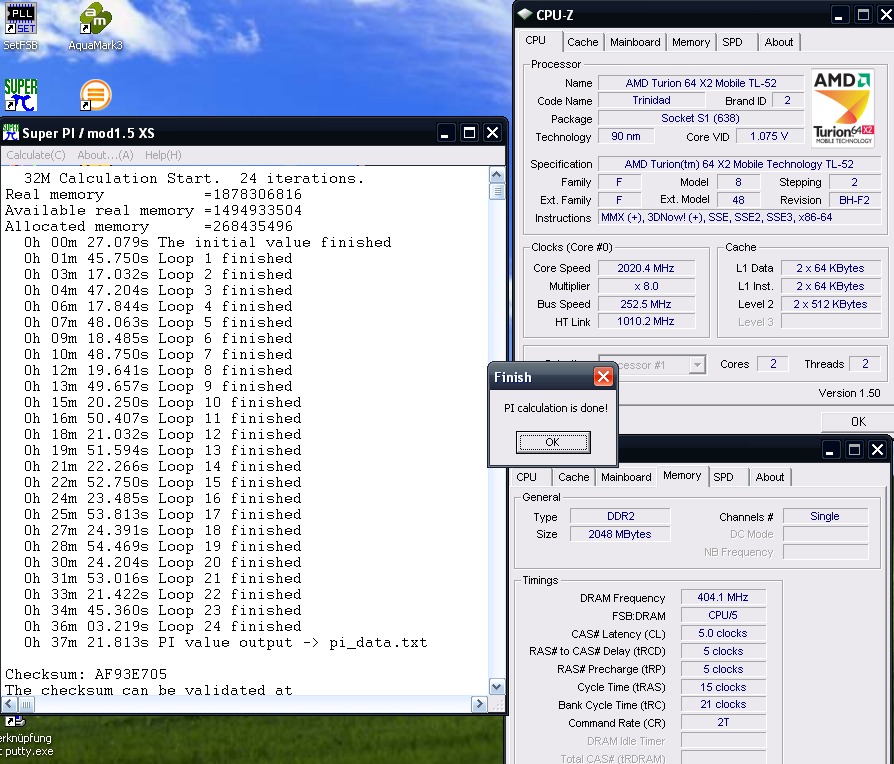Screen dimensions: 894x764
Task: Click the Super PI scroll up arrow
Action: [x=497, y=175]
